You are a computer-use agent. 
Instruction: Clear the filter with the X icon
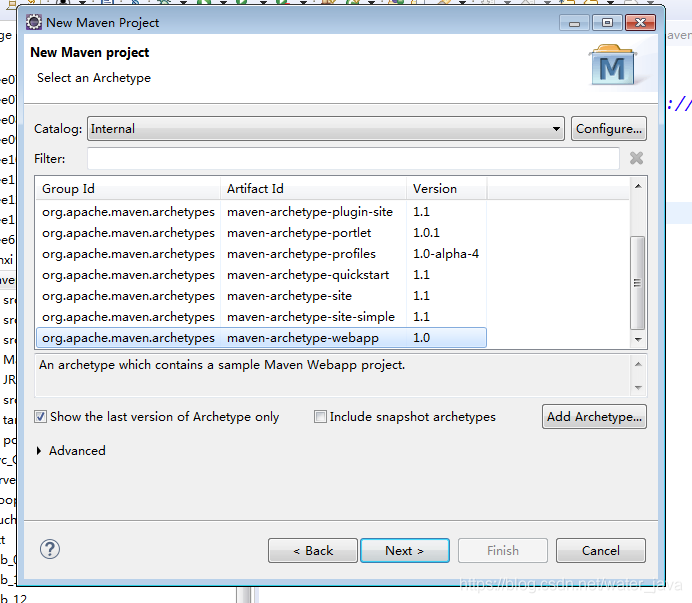[636, 158]
